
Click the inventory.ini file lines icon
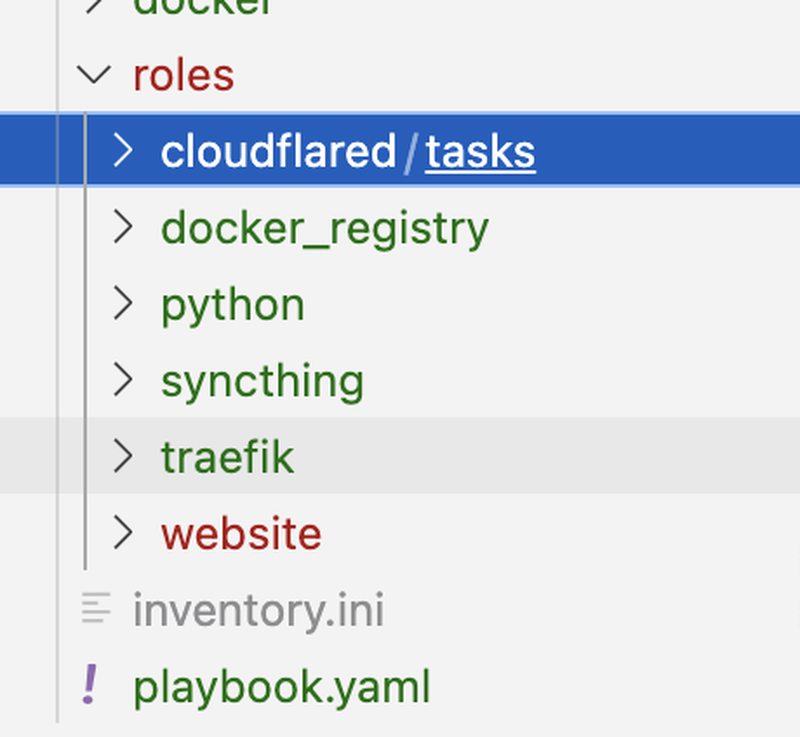tap(96, 609)
